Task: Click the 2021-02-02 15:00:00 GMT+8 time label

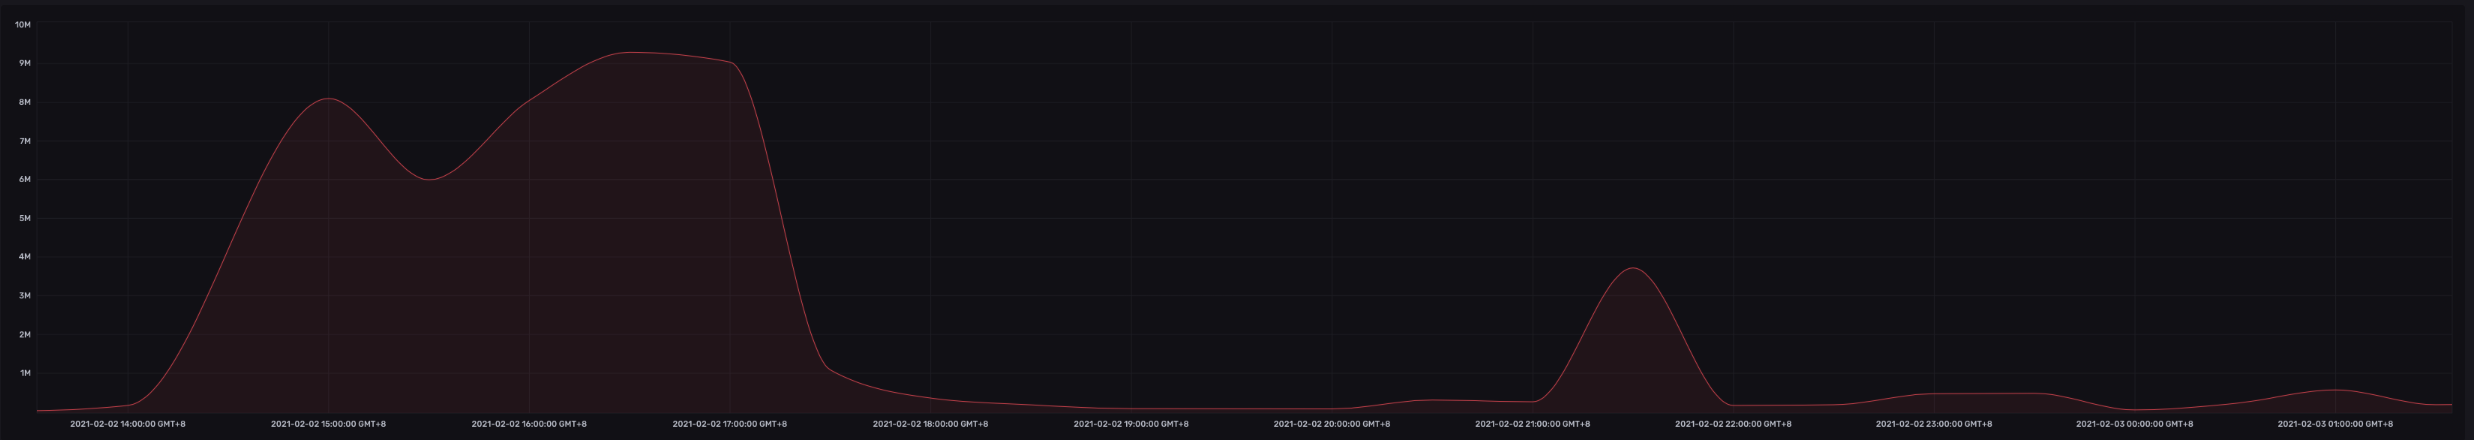Action: (328, 424)
